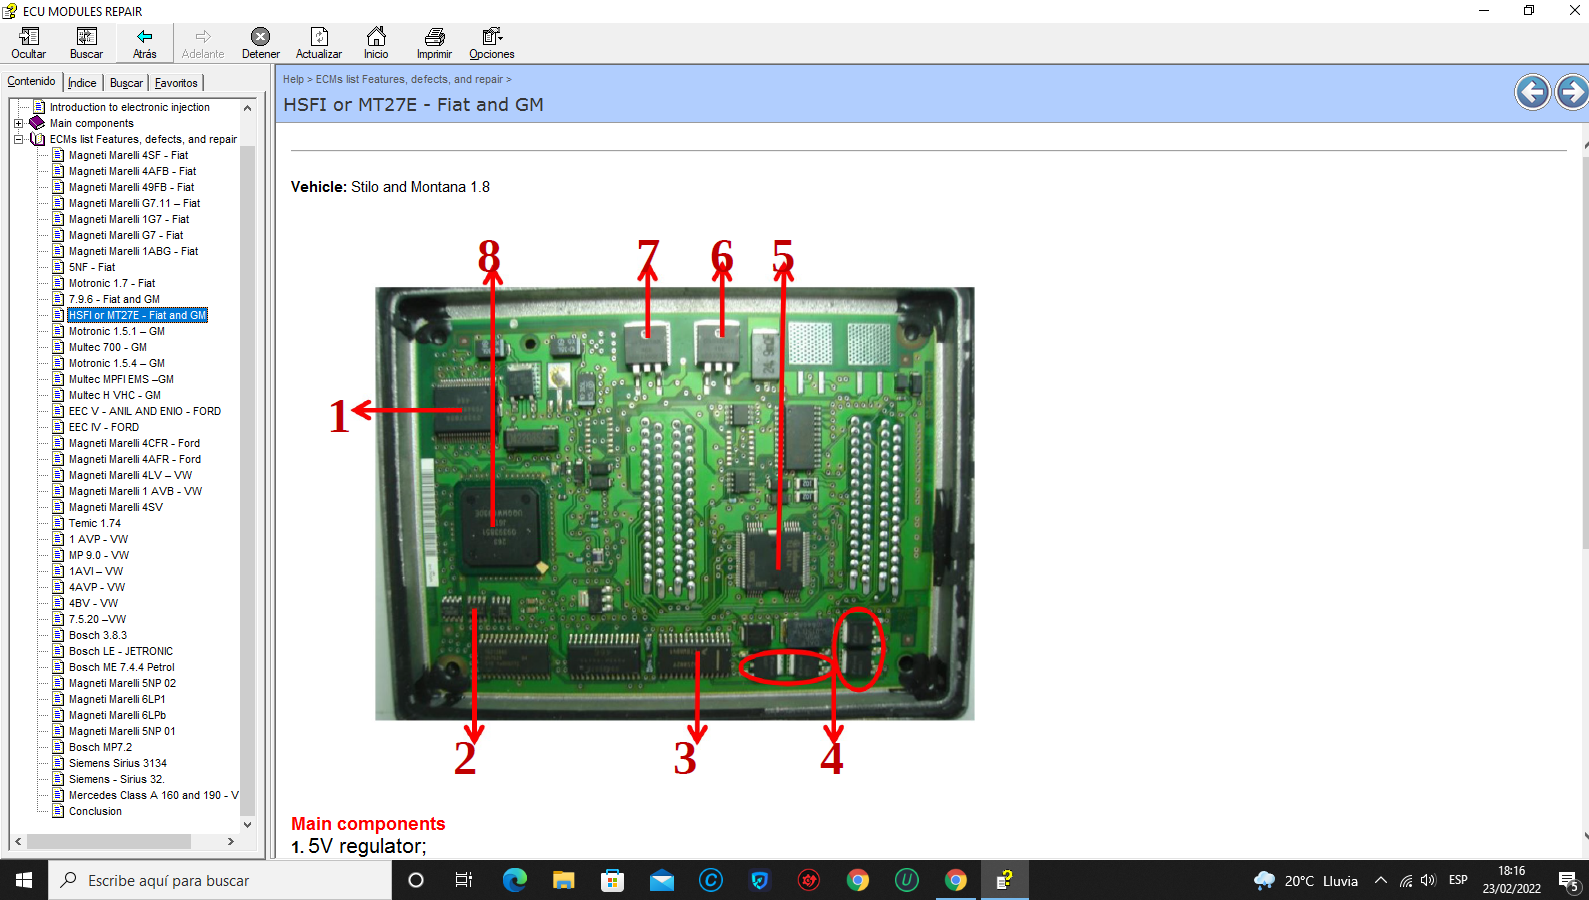This screenshot has width=1589, height=900.
Task: Open Magneti Marelli G7.11 – Fiat topic
Action: pyautogui.click(x=134, y=203)
